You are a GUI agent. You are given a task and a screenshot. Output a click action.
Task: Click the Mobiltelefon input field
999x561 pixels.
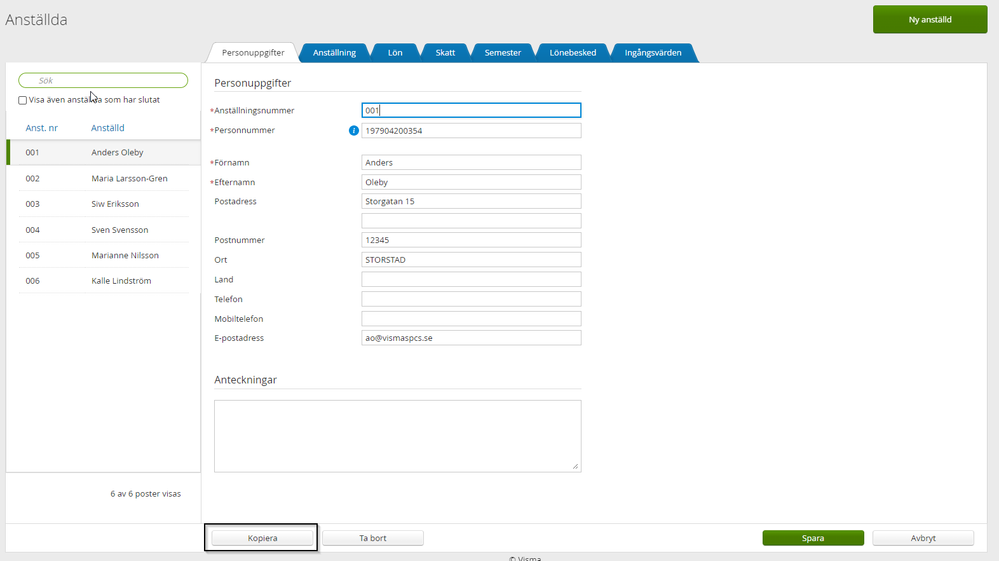tap(471, 319)
